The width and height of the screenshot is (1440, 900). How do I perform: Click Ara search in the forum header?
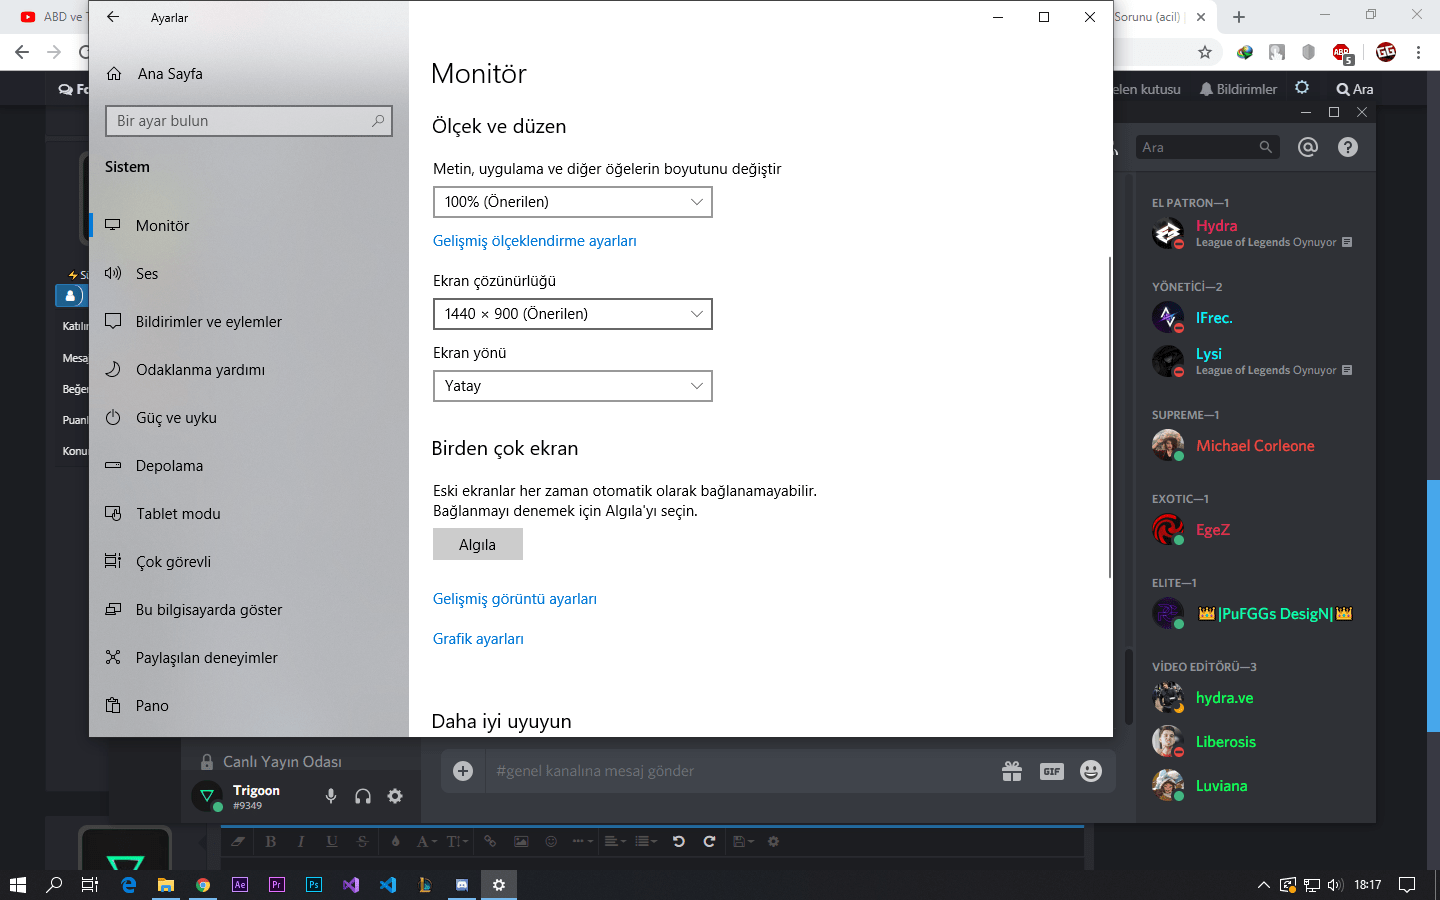[x=1355, y=89]
